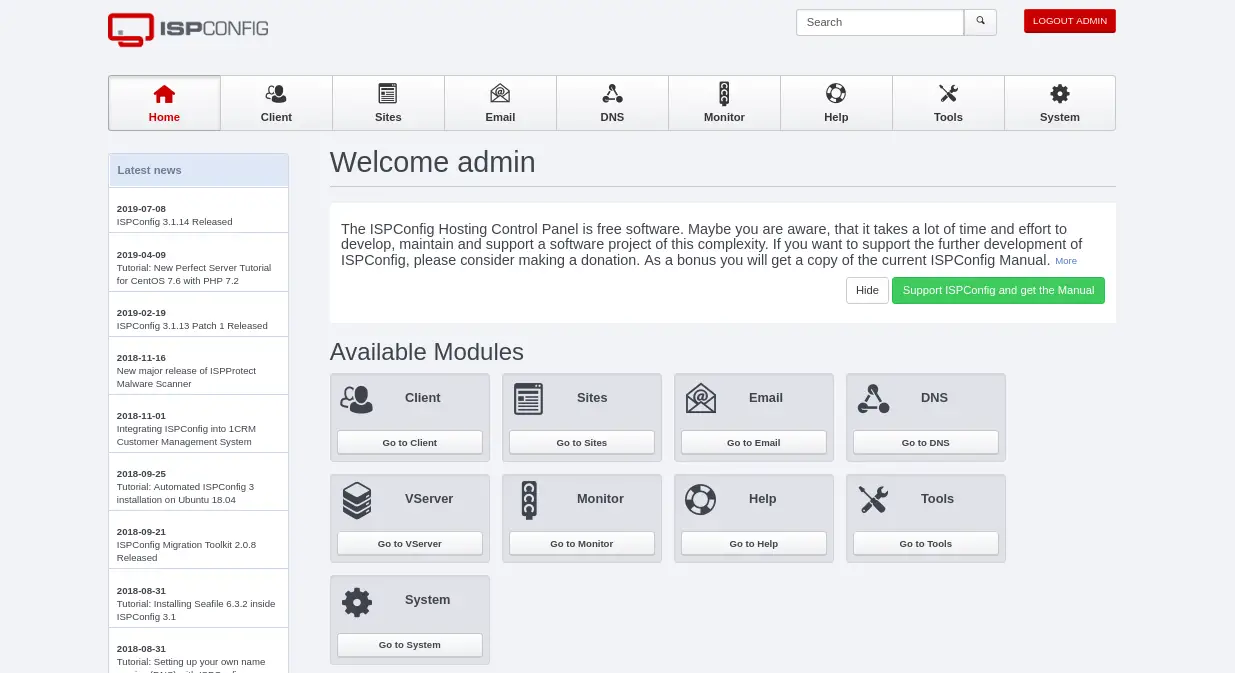Open news Perfect Server Tutorial for CentOS 7.6

point(194,274)
